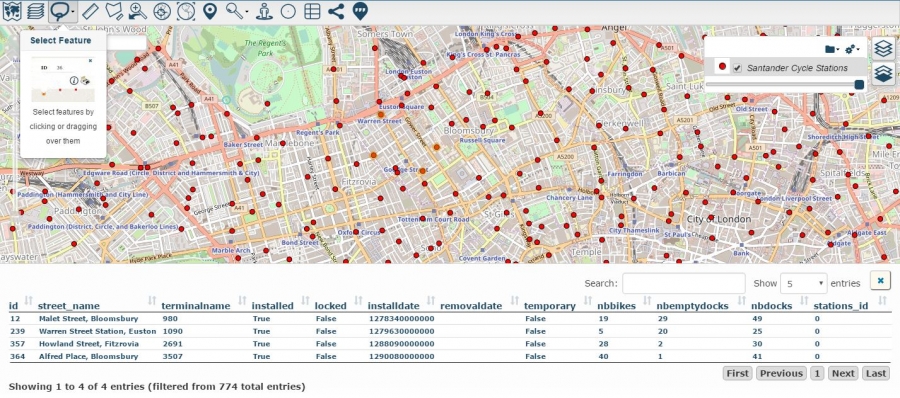The width and height of the screenshot is (900, 398).
Task: Open the world basemap selector icon
Action: pyautogui.click(x=11, y=11)
